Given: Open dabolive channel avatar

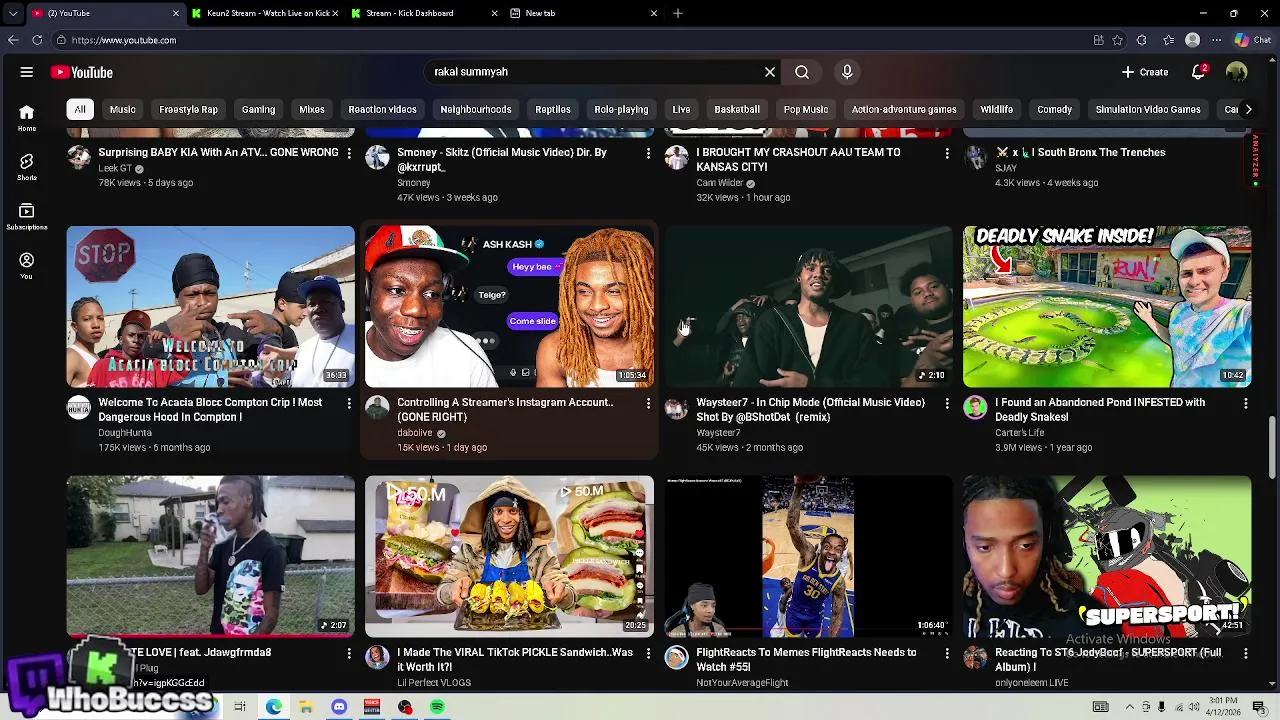Looking at the screenshot, I should pyautogui.click(x=377, y=407).
